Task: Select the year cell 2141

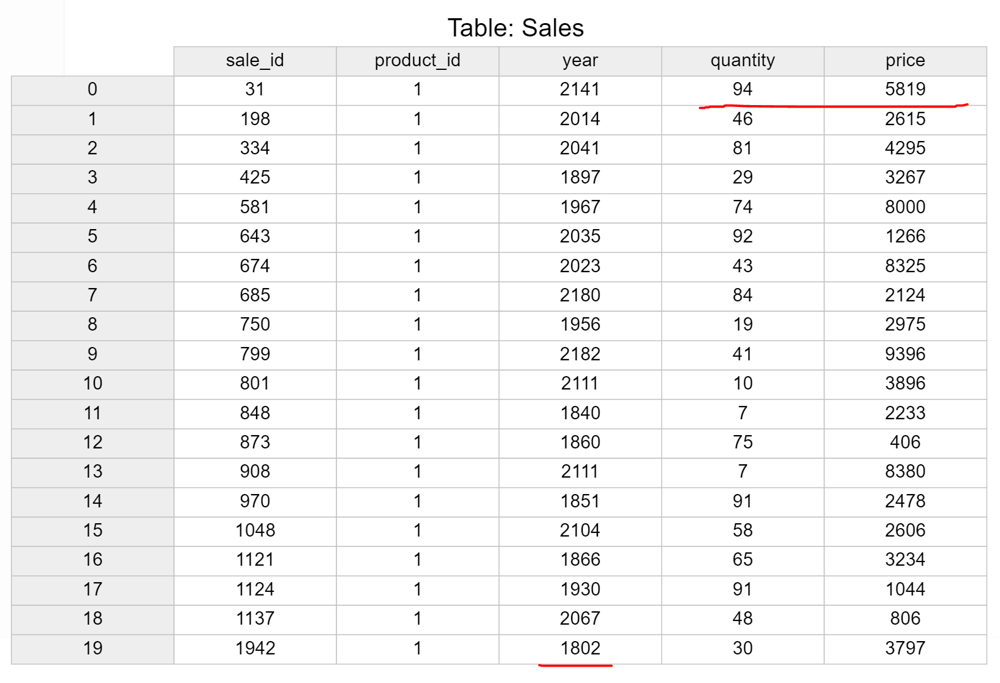Action: coord(580,90)
